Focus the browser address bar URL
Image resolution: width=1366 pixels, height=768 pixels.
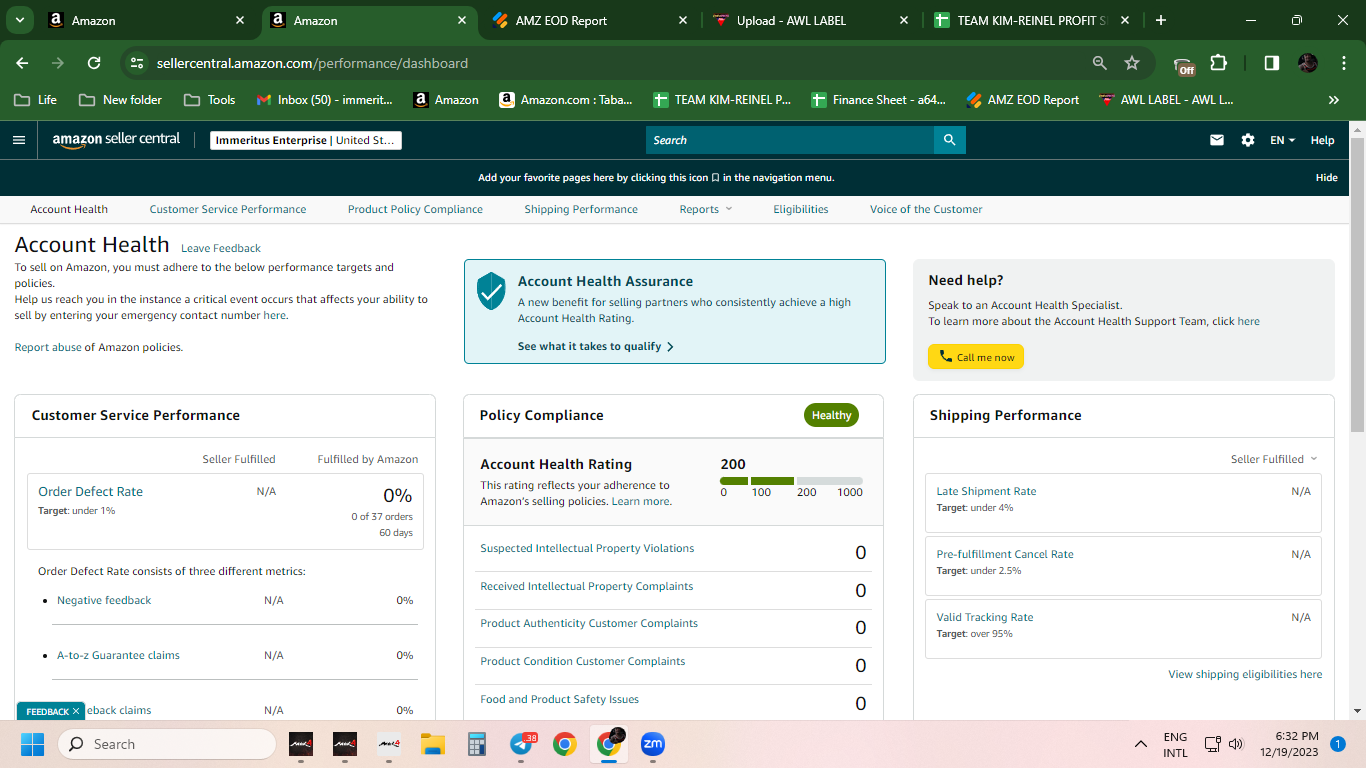312,63
